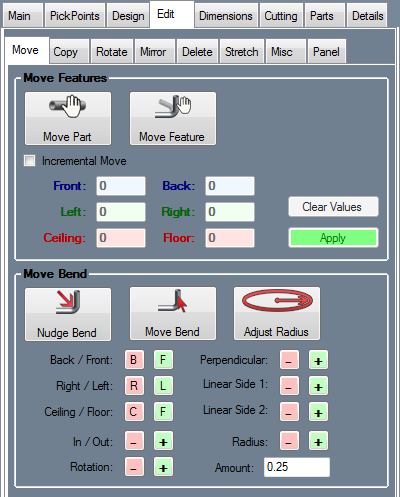This screenshot has height=497, width=400.
Task: Focus the Amount input field
Action: (297, 467)
